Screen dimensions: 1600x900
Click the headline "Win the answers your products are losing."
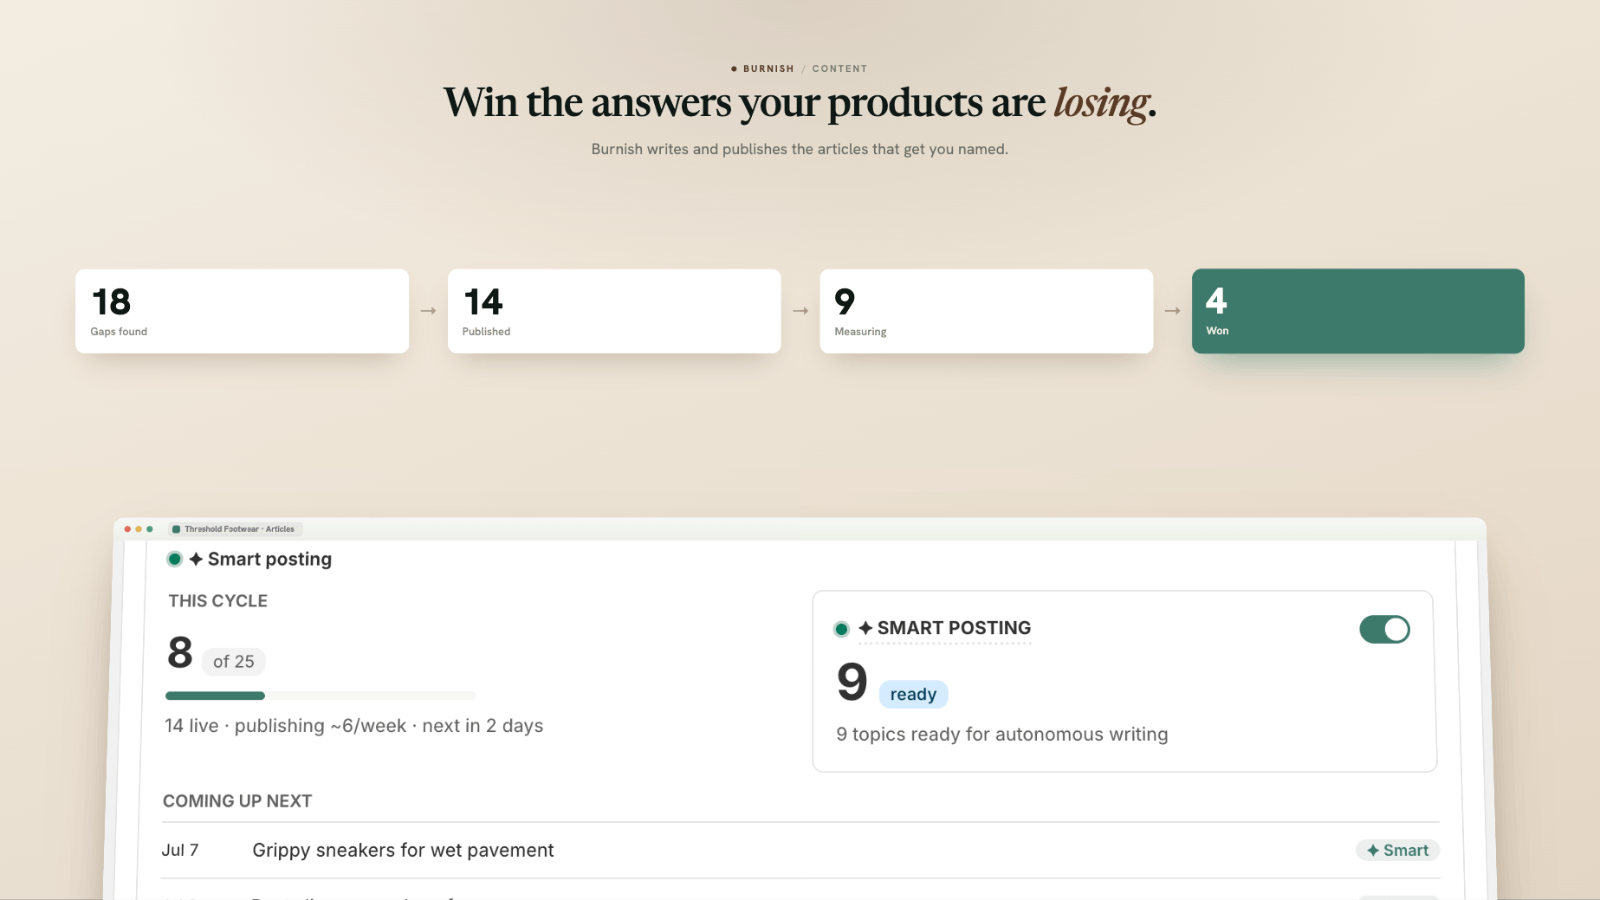coord(800,103)
